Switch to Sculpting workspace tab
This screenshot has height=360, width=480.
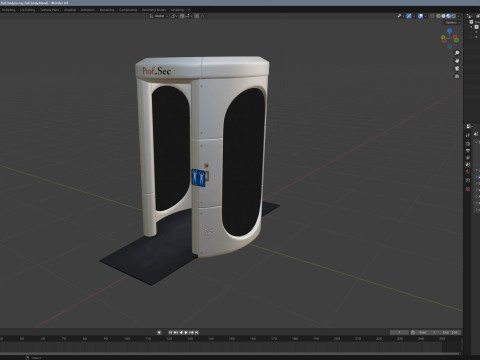(x=8, y=10)
